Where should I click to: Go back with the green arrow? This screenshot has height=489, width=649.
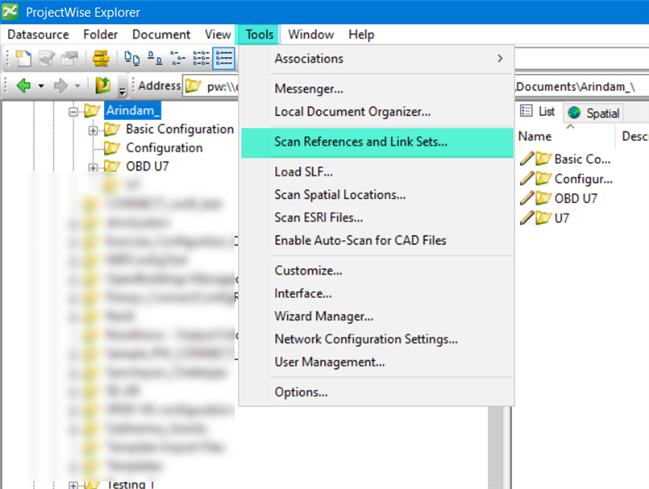click(24, 86)
